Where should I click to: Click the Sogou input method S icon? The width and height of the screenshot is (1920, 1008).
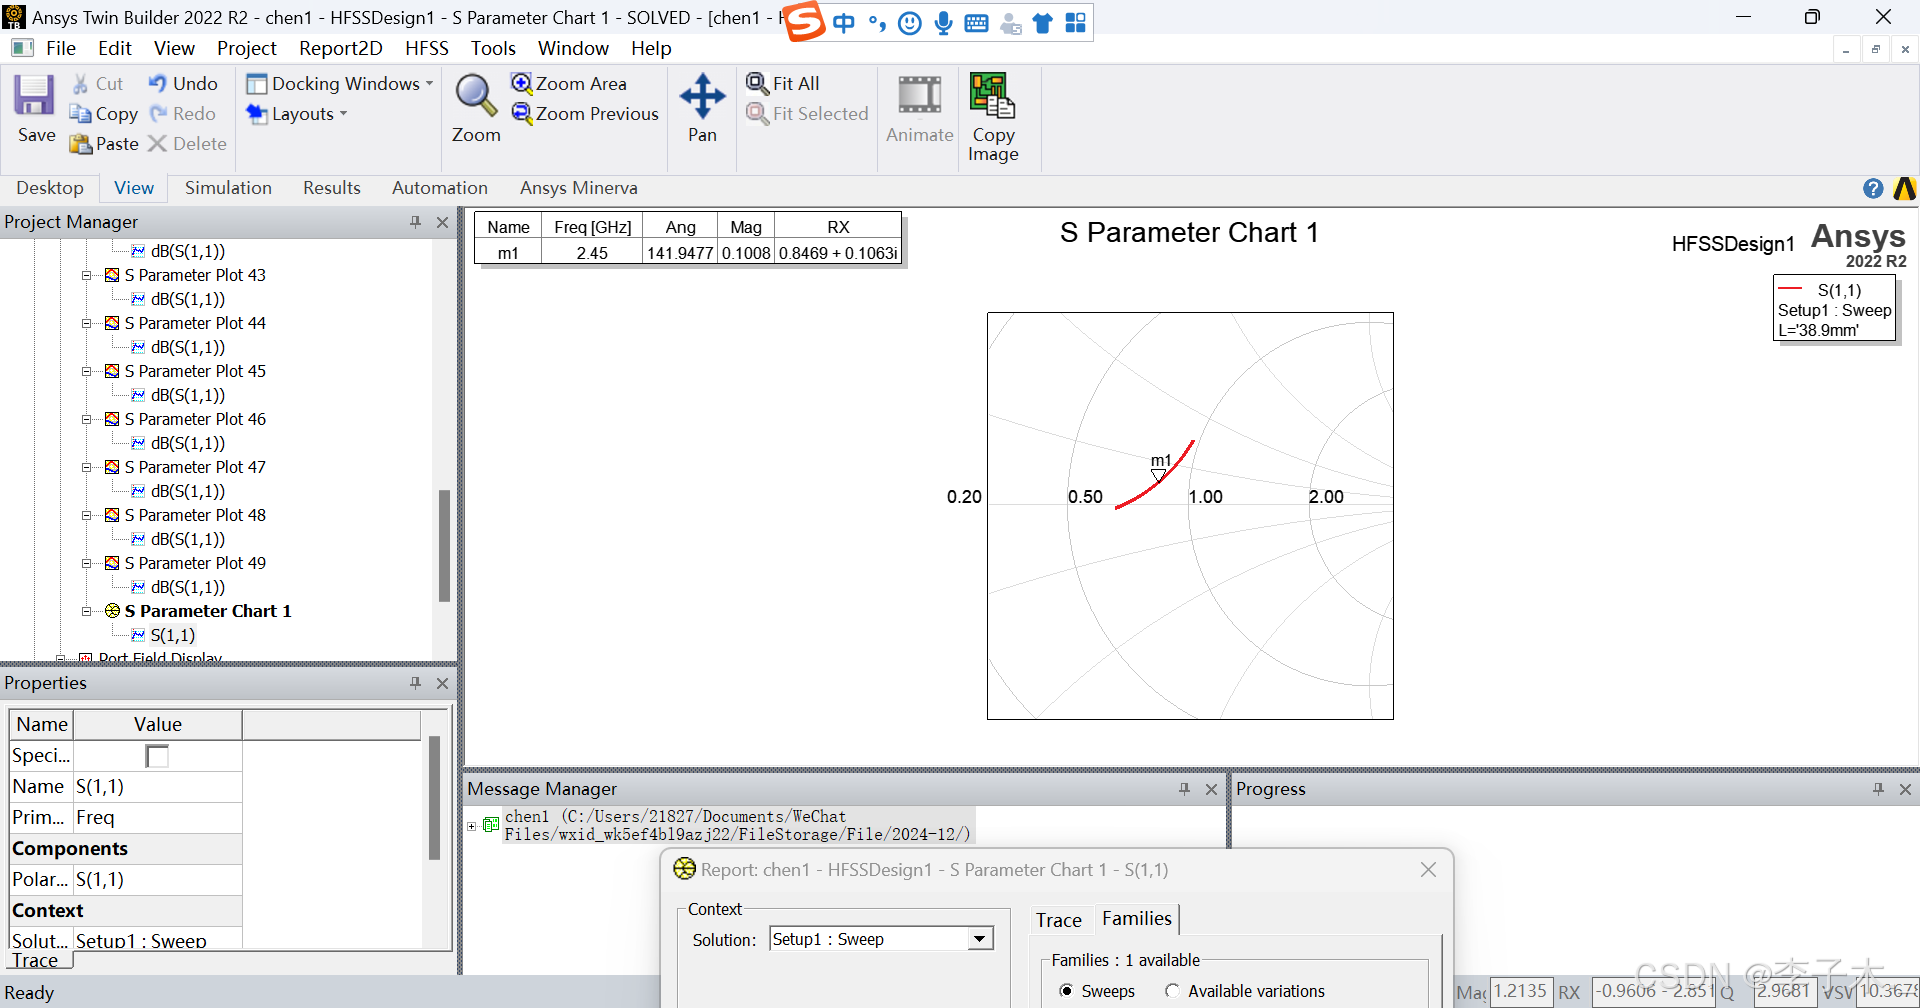[804, 21]
